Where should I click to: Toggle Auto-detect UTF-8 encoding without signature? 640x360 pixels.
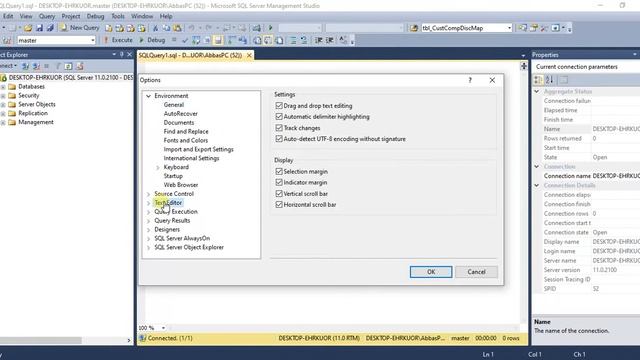tap(279, 139)
